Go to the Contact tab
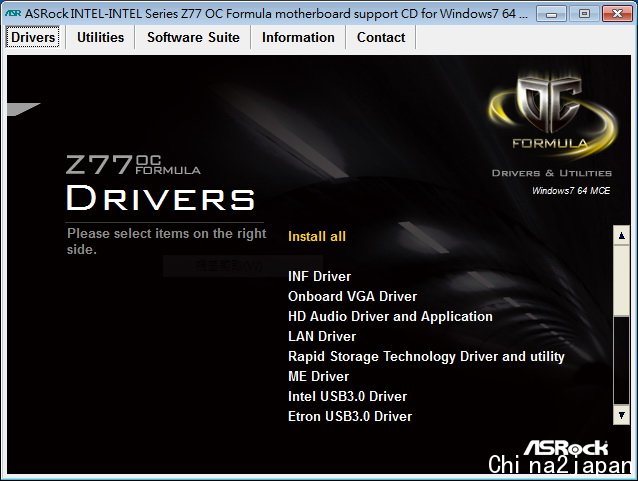 [381, 37]
